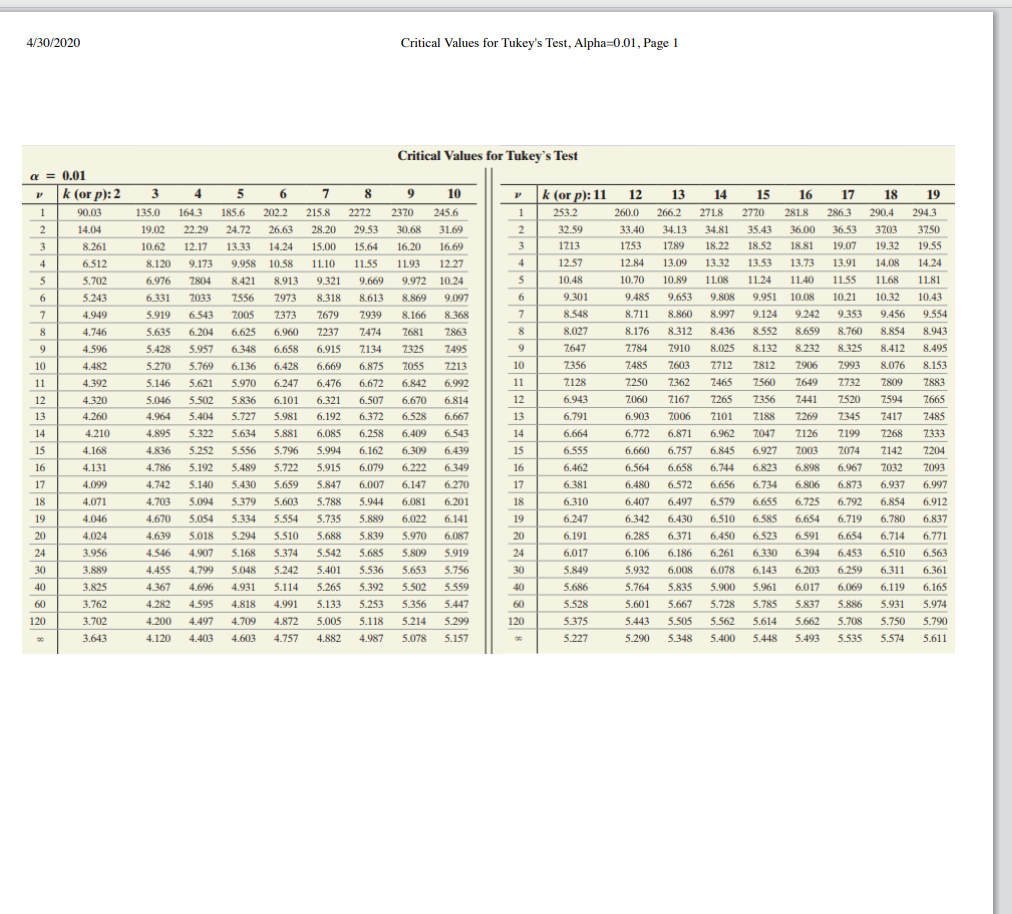1012x914 pixels.
Task: Click the cell value 5.348
Action: (x=680, y=638)
